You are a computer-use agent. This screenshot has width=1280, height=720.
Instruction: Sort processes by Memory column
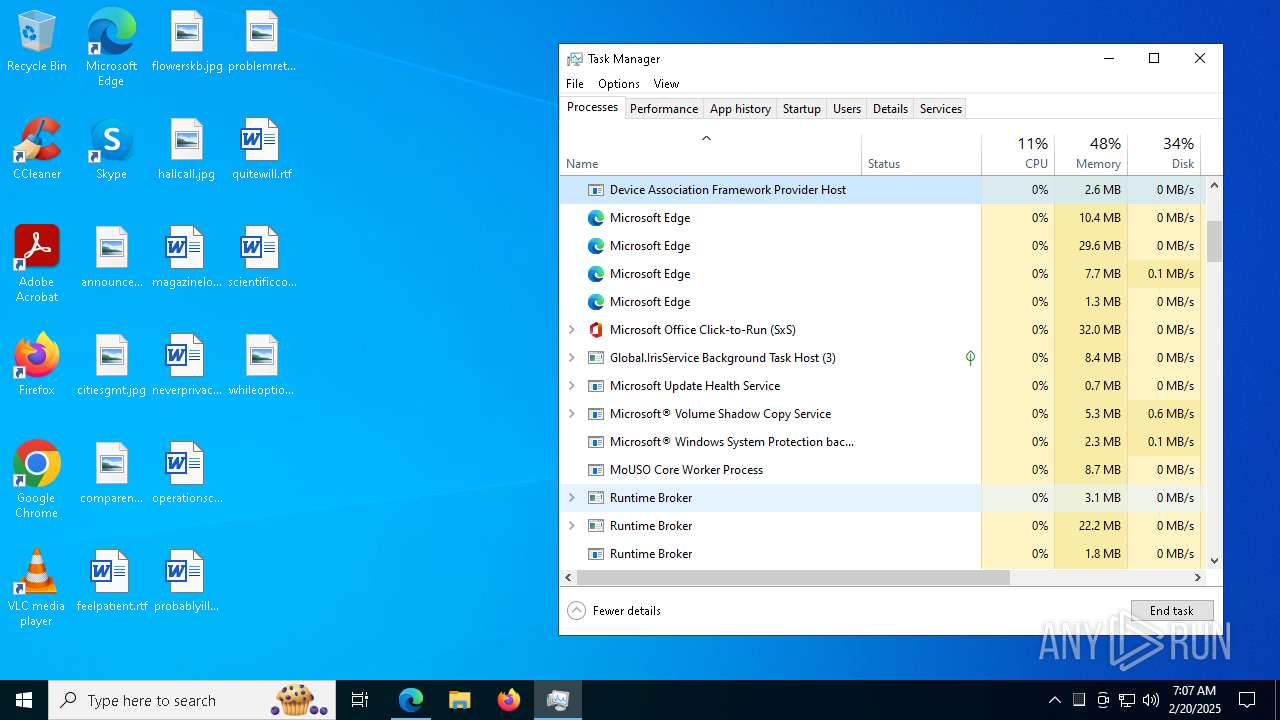point(1091,154)
